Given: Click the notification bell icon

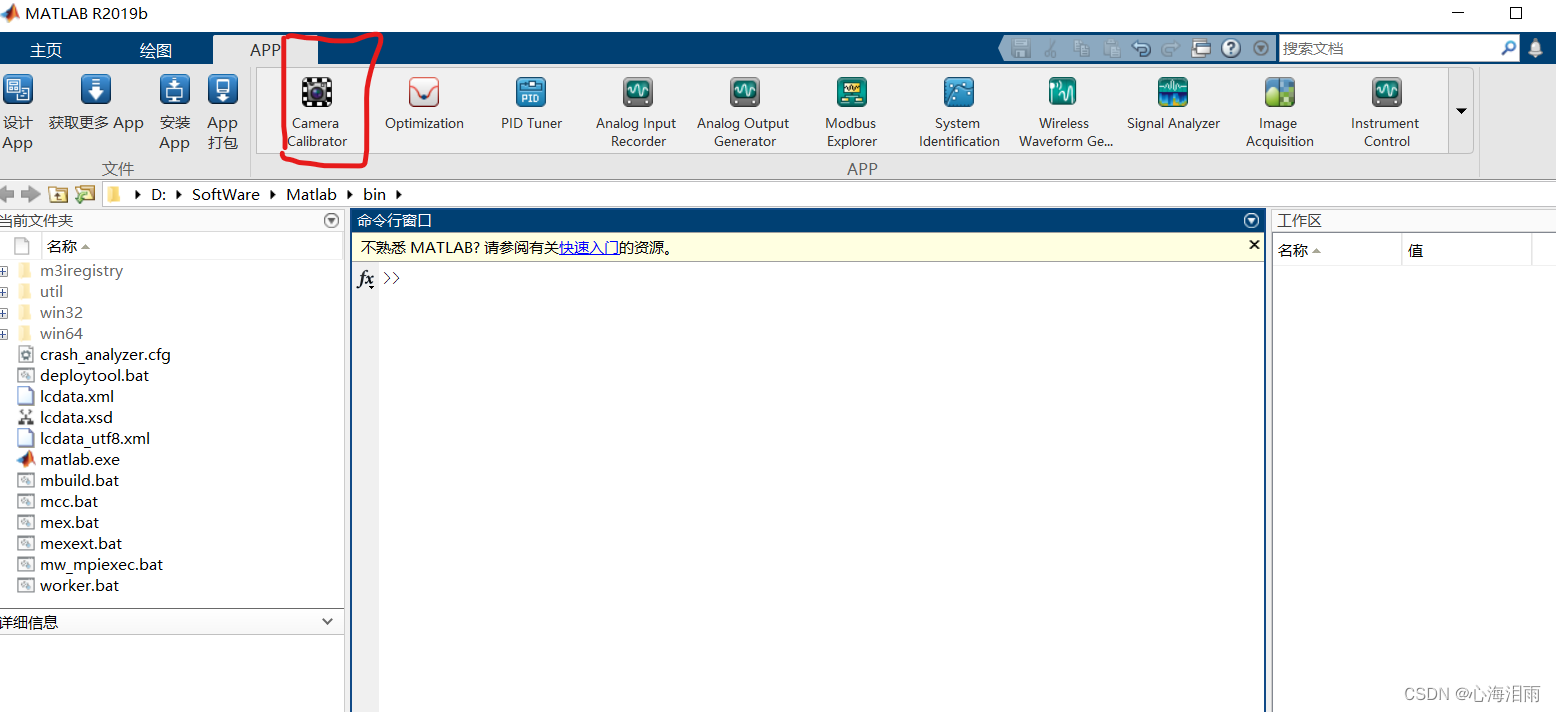Looking at the screenshot, I should click(x=1536, y=48).
